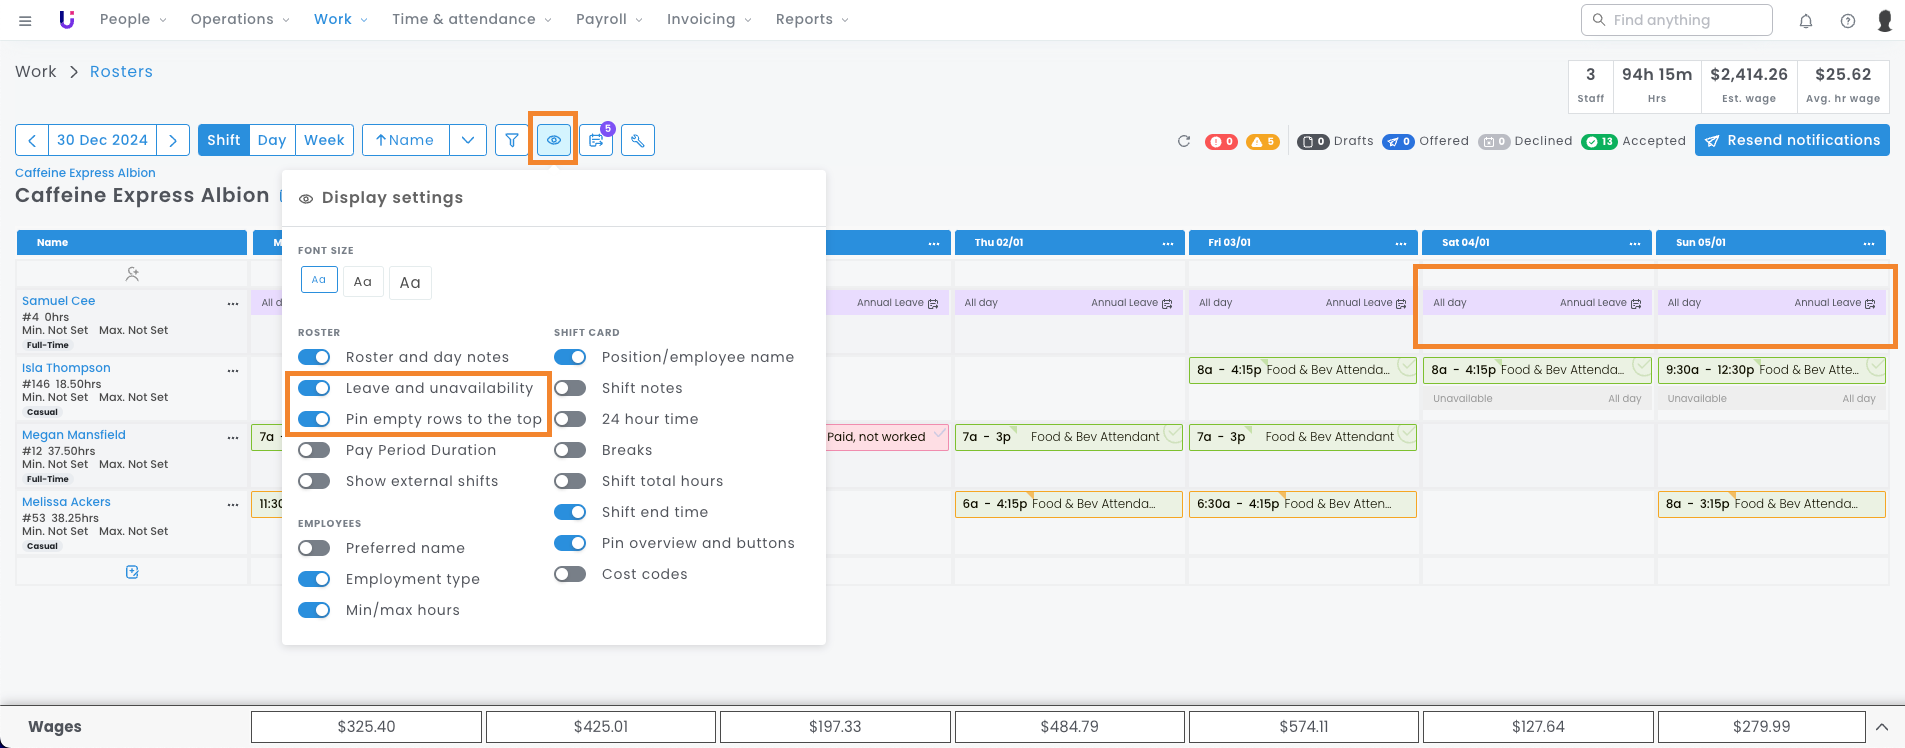
Task: Click the wrench tools icon
Action: coord(638,141)
